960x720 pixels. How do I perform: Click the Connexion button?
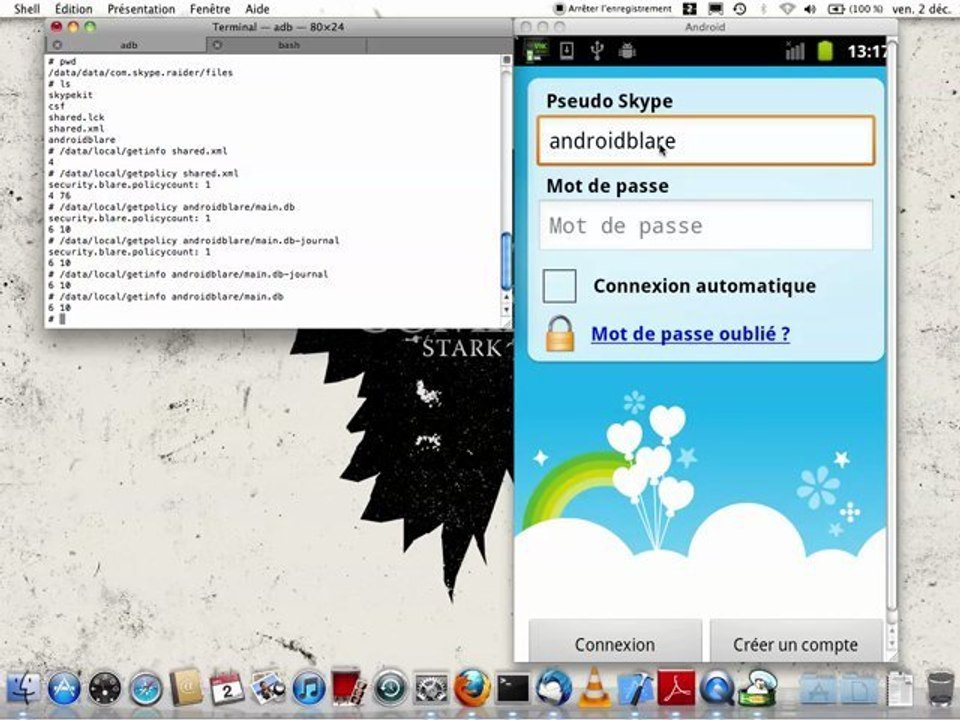point(615,642)
